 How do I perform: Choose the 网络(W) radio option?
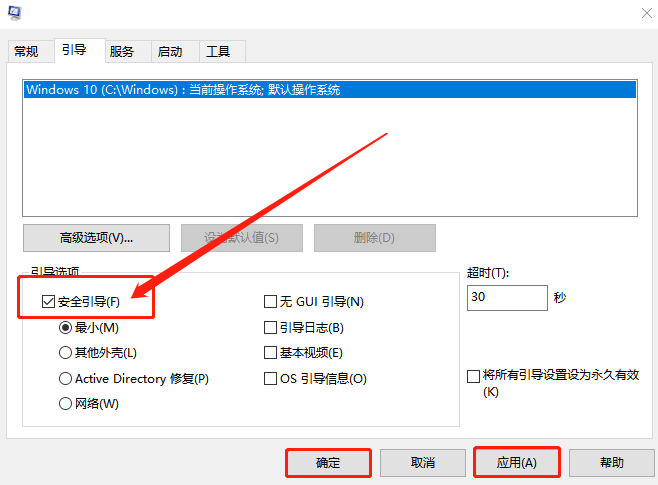65,404
